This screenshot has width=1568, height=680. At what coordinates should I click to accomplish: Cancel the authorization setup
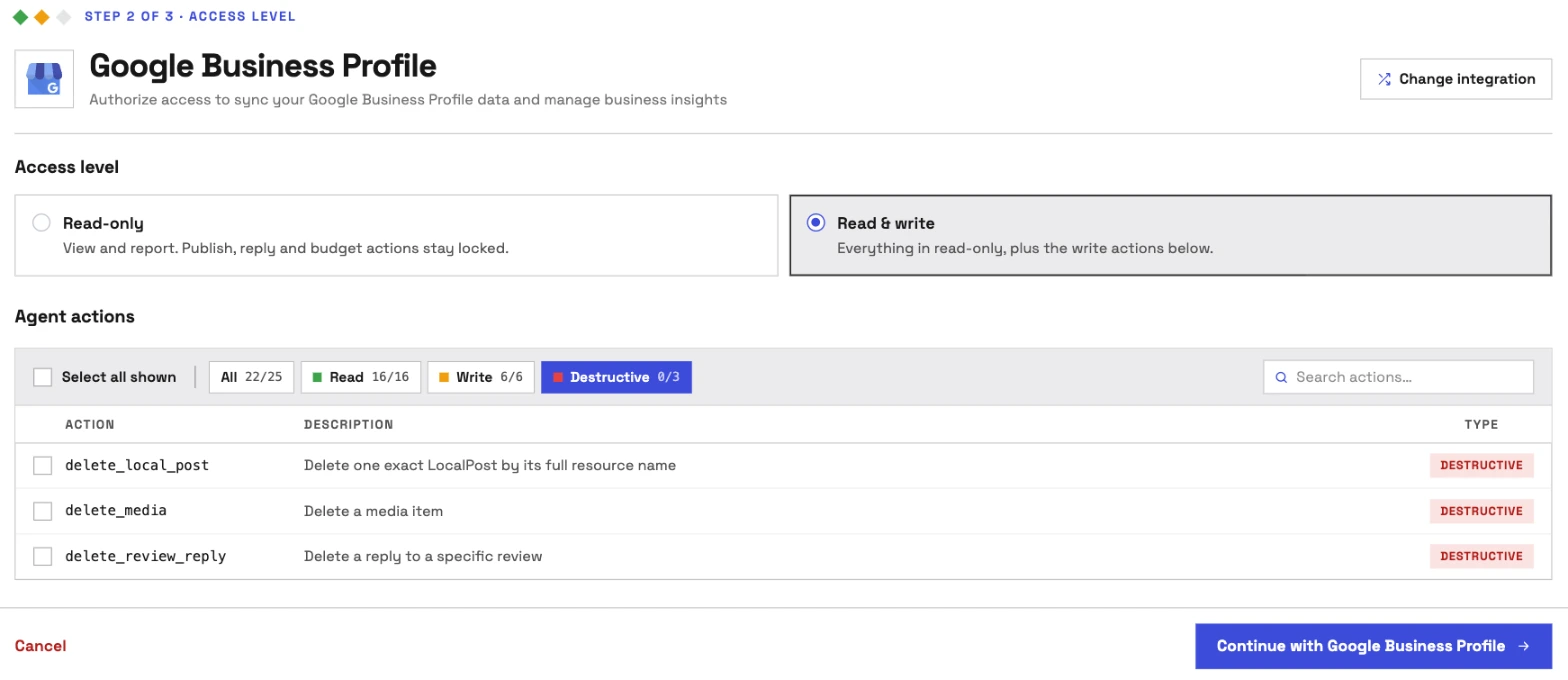point(40,646)
